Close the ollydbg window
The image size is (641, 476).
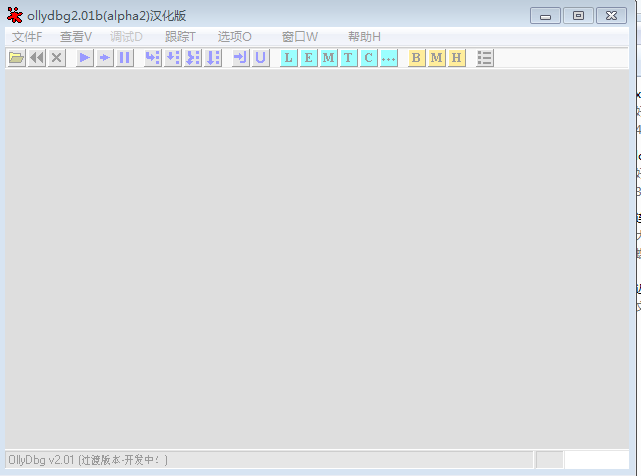(611, 16)
